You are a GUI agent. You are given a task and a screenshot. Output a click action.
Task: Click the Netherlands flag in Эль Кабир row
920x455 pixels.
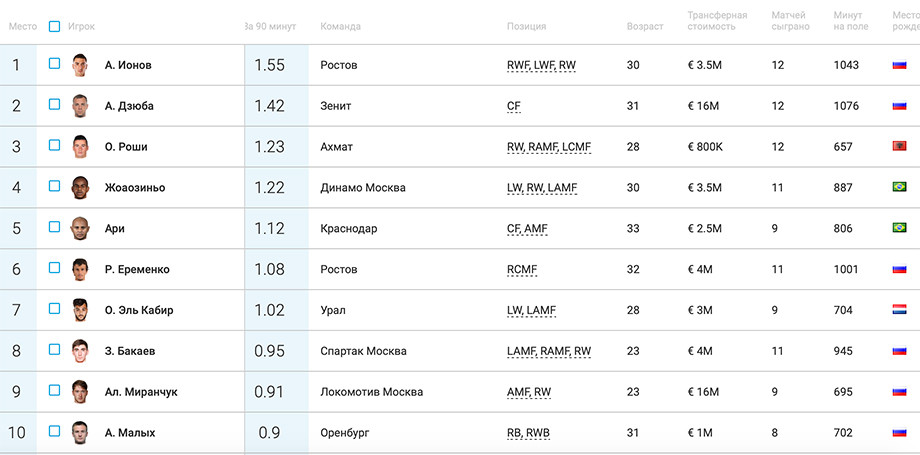[x=899, y=309]
